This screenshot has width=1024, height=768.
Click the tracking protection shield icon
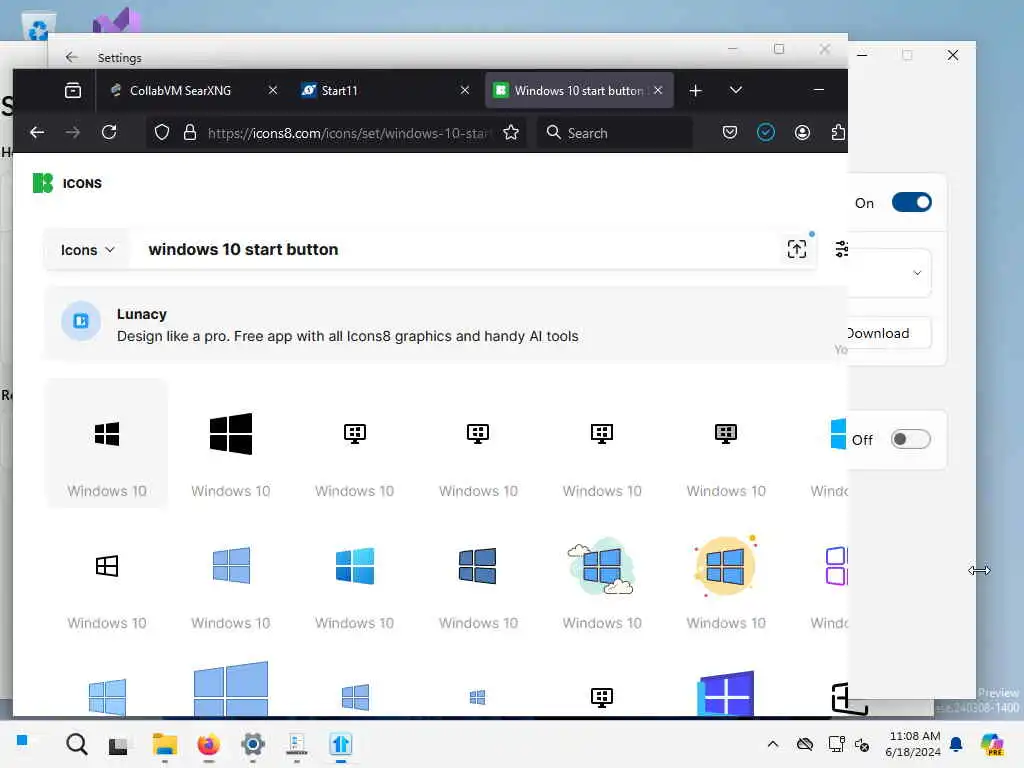(x=162, y=133)
